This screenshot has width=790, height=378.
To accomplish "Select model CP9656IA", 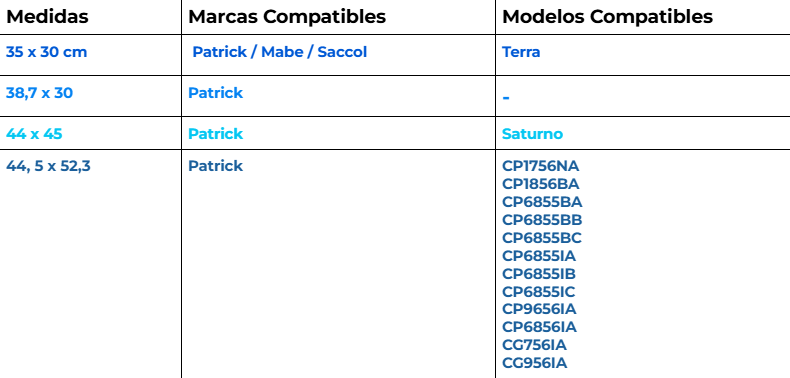I will tap(540, 308).
